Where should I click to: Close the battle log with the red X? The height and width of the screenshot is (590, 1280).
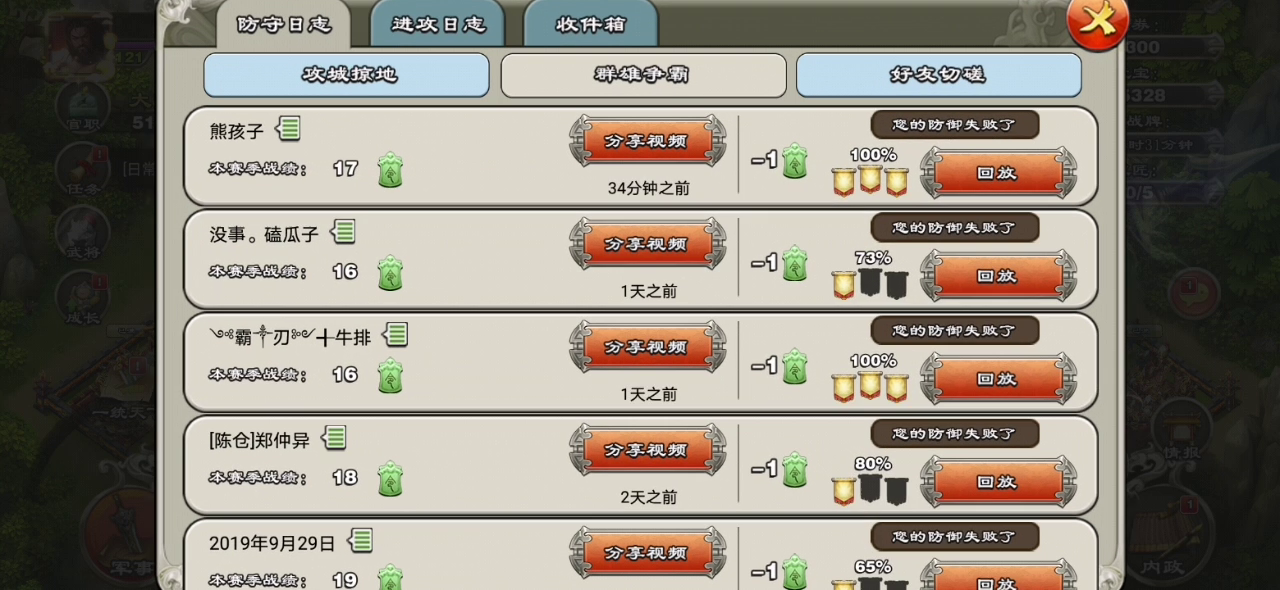tap(1097, 22)
